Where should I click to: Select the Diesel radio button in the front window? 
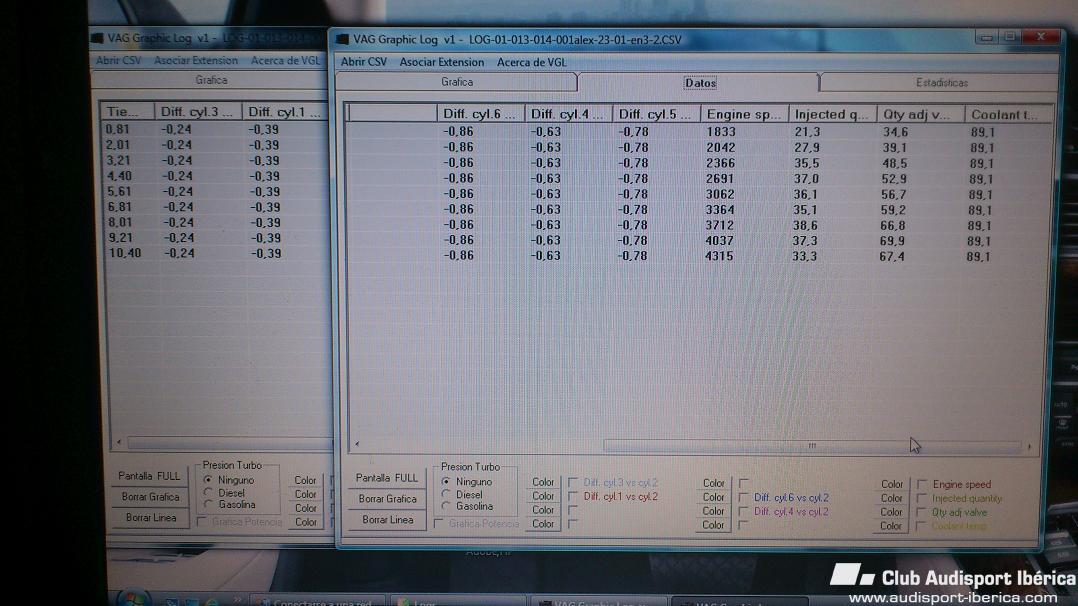click(x=446, y=494)
